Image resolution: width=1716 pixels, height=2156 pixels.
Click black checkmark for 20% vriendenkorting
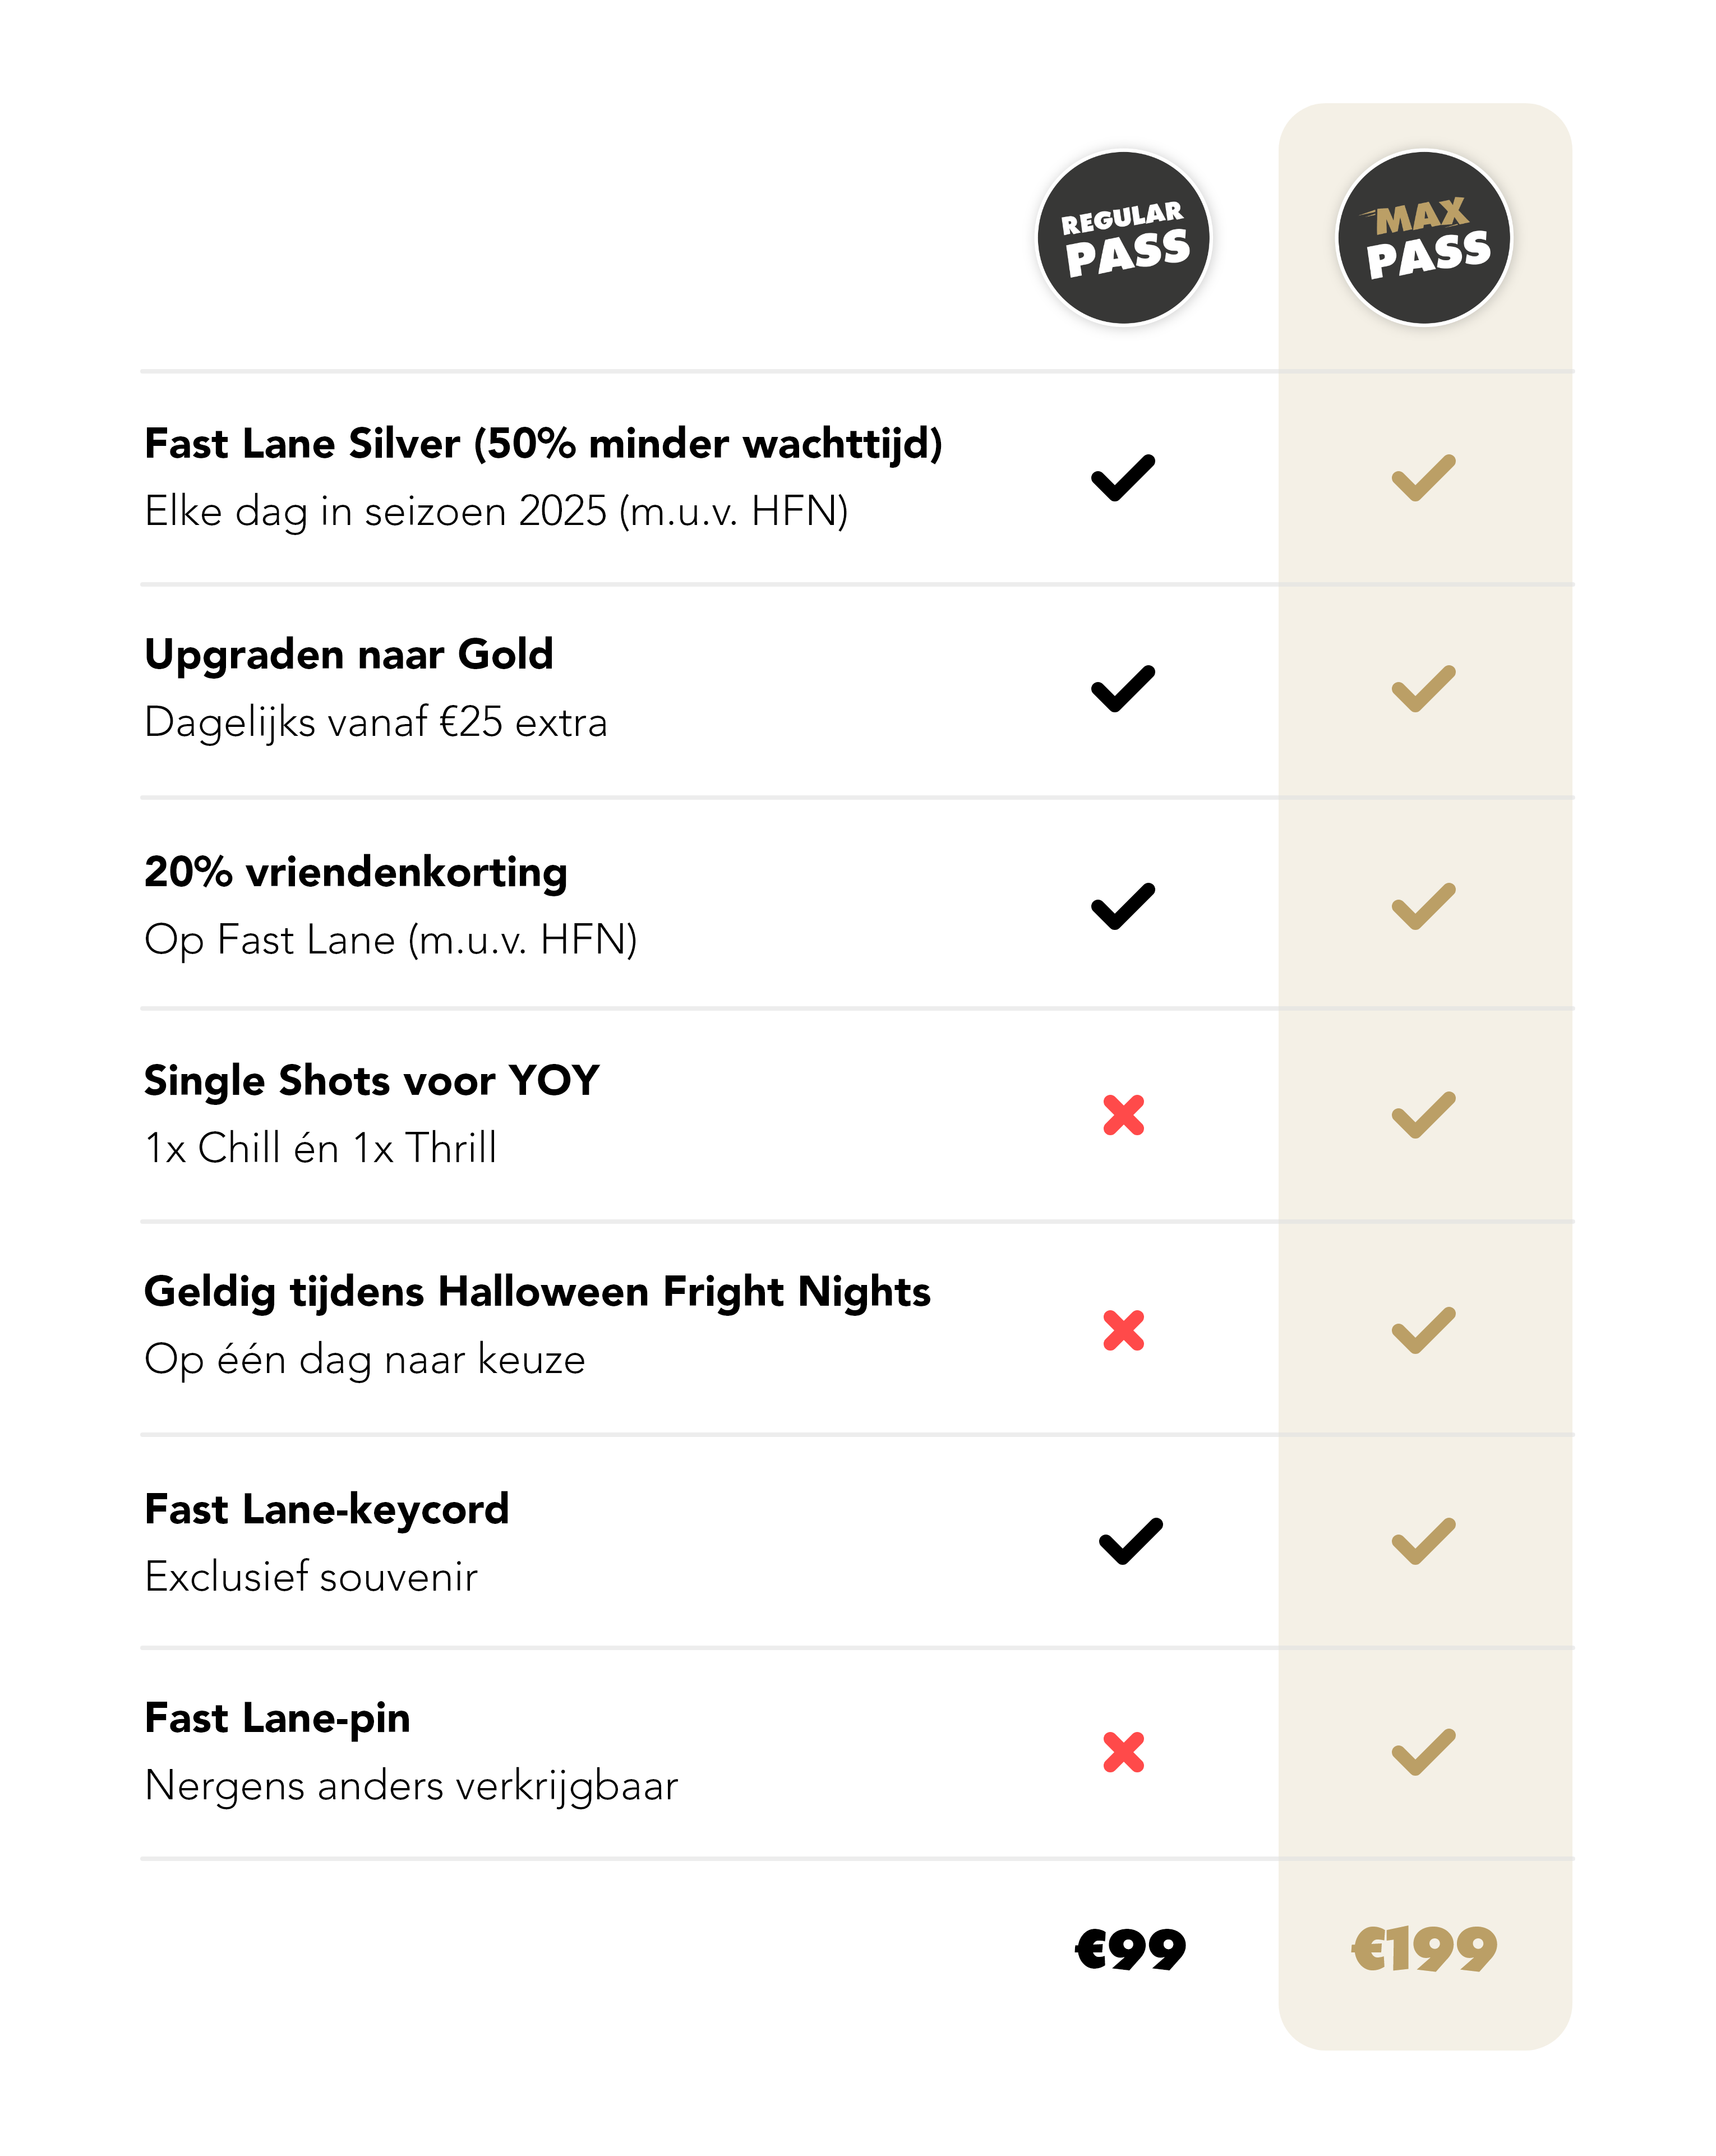[1123, 907]
